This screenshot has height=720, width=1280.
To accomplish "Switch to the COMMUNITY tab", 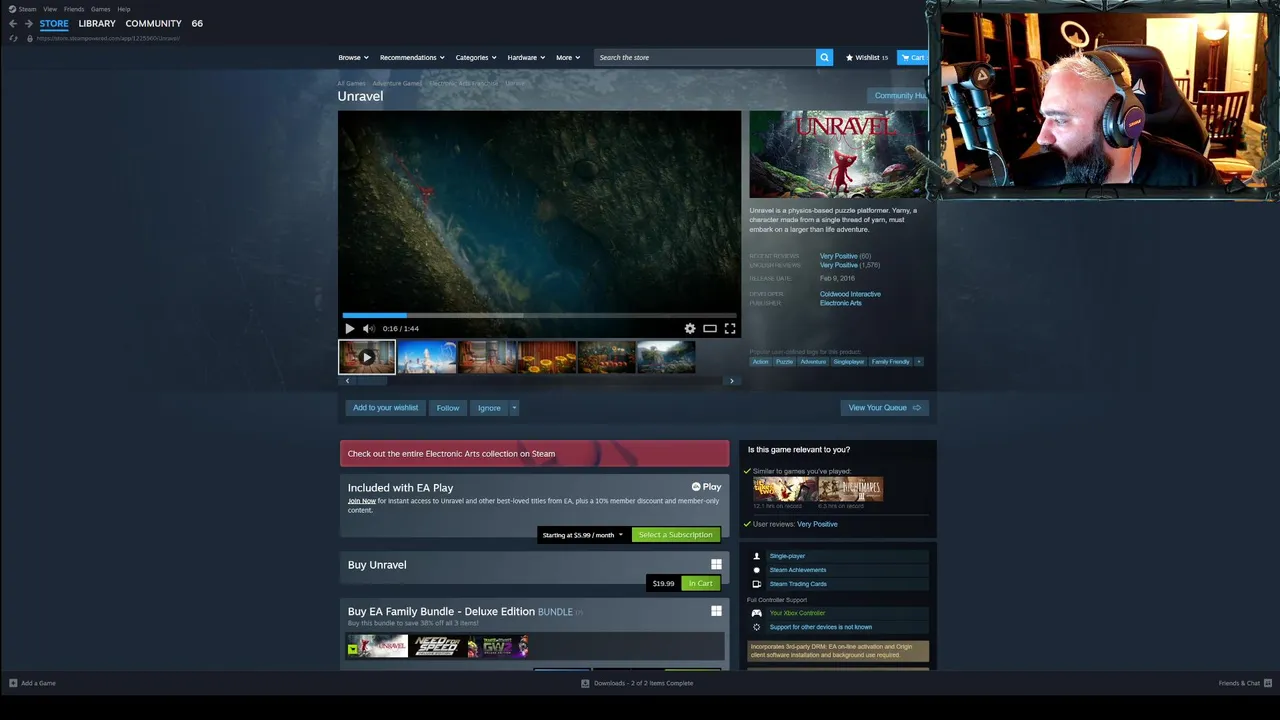I will [153, 23].
